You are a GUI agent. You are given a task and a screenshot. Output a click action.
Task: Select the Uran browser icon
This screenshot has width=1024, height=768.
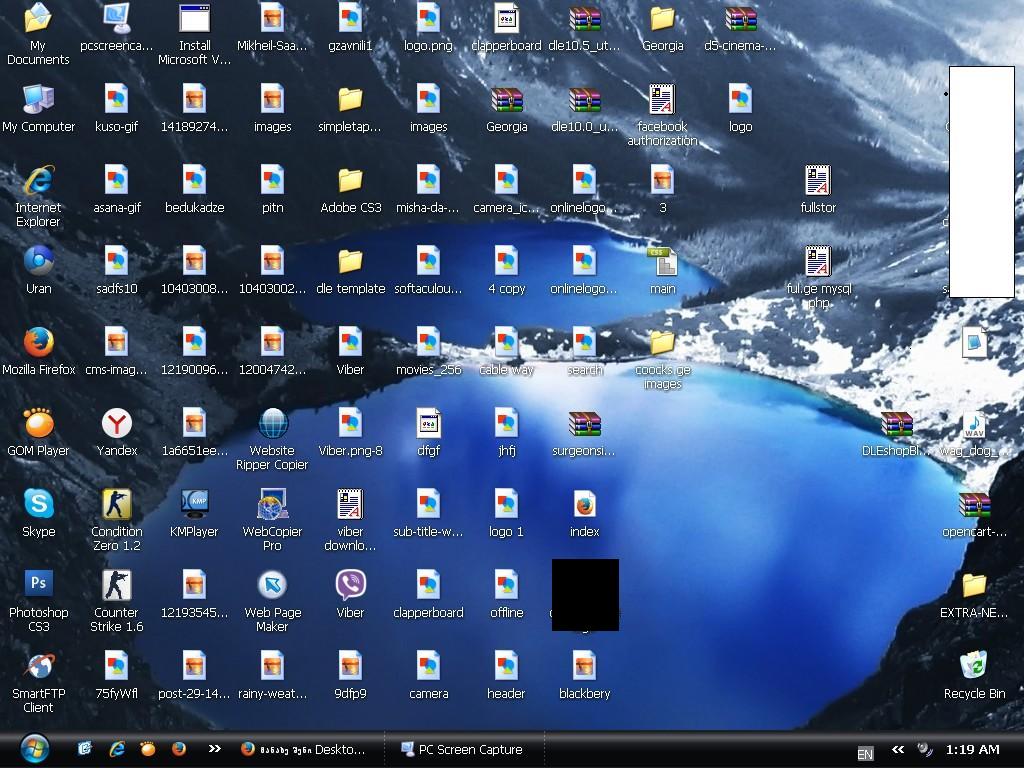tap(39, 262)
